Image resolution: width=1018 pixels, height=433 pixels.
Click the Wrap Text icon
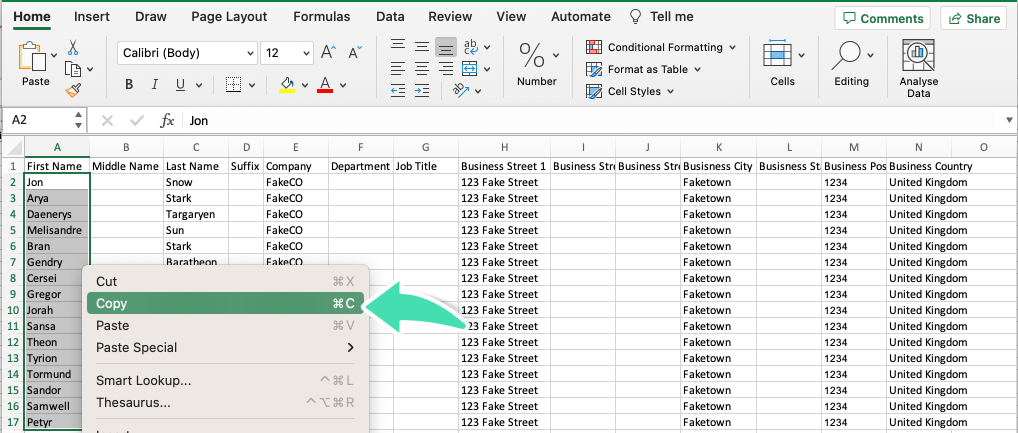click(471, 47)
